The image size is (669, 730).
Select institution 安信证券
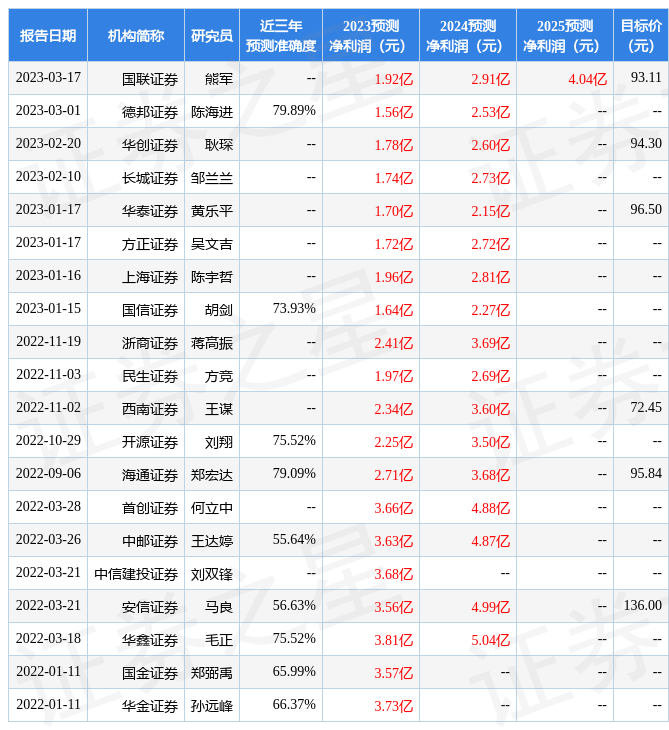150,608
